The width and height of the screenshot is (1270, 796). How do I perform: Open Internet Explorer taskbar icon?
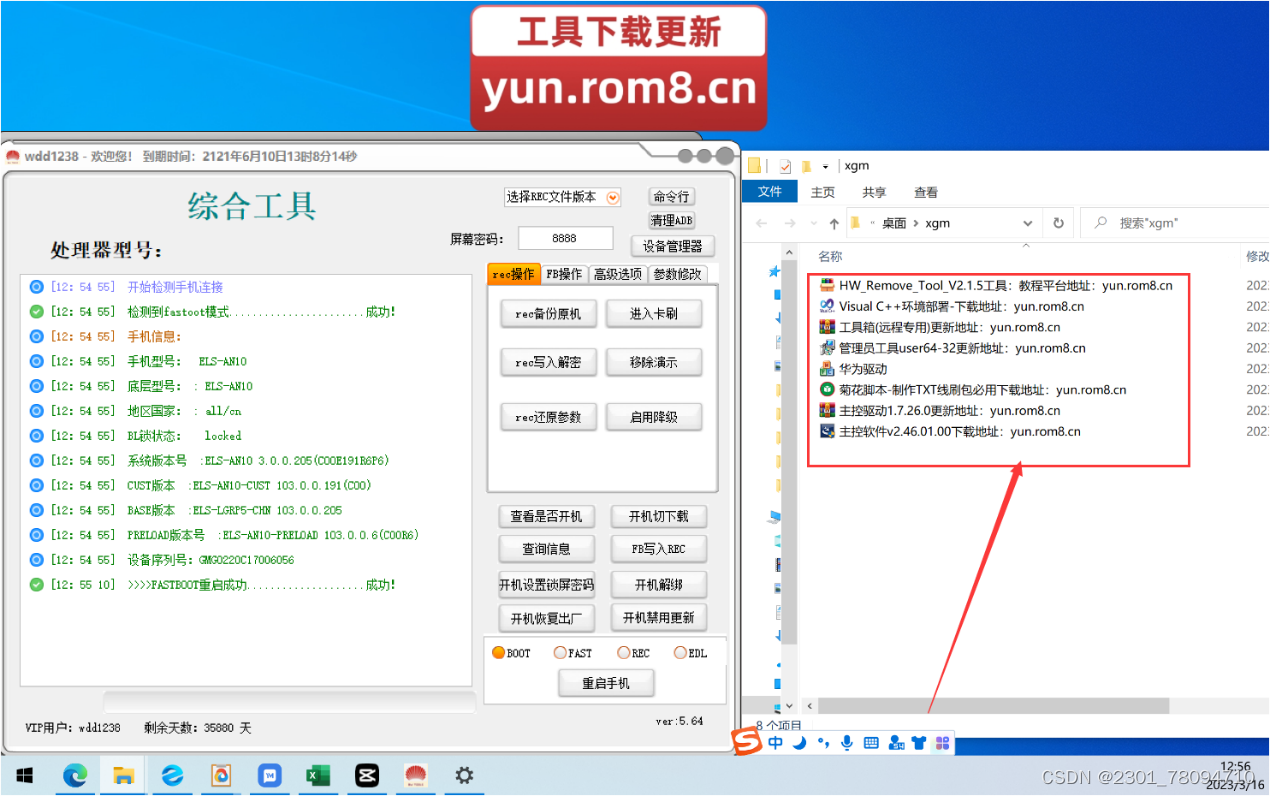coord(172,775)
